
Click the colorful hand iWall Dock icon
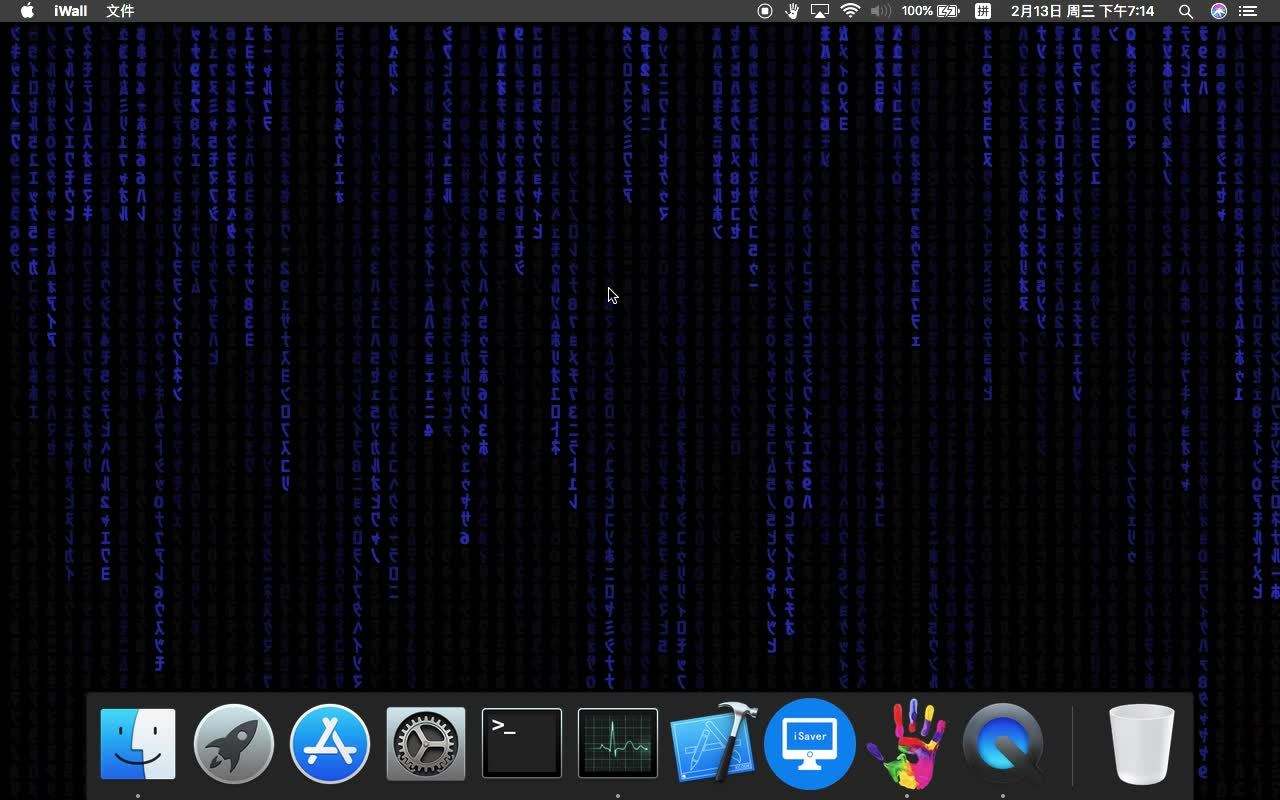[x=906, y=744]
